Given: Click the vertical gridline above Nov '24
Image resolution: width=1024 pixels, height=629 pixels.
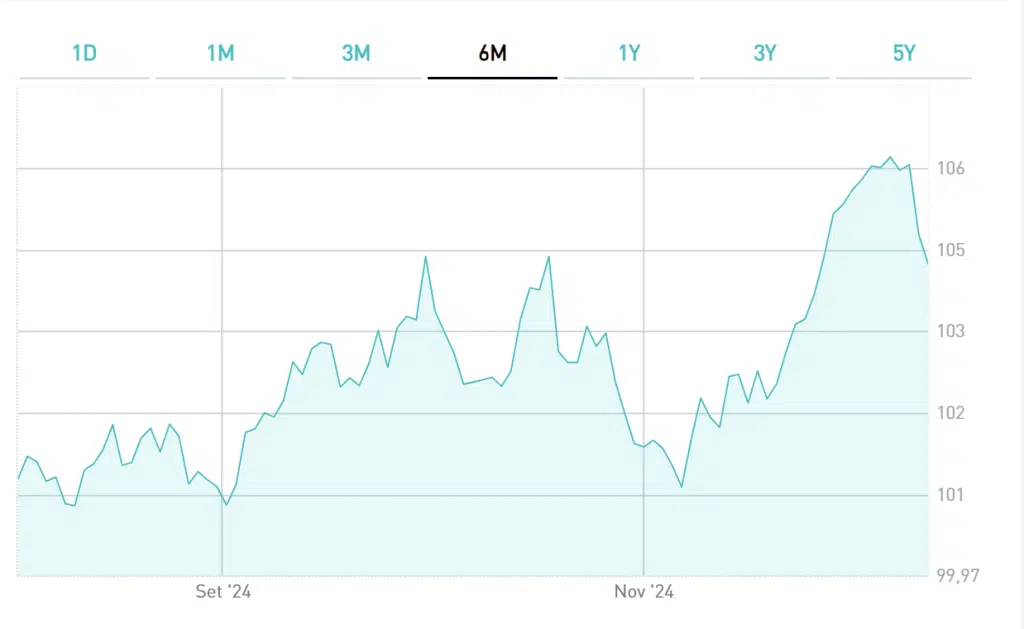Looking at the screenshot, I should pos(644,250).
